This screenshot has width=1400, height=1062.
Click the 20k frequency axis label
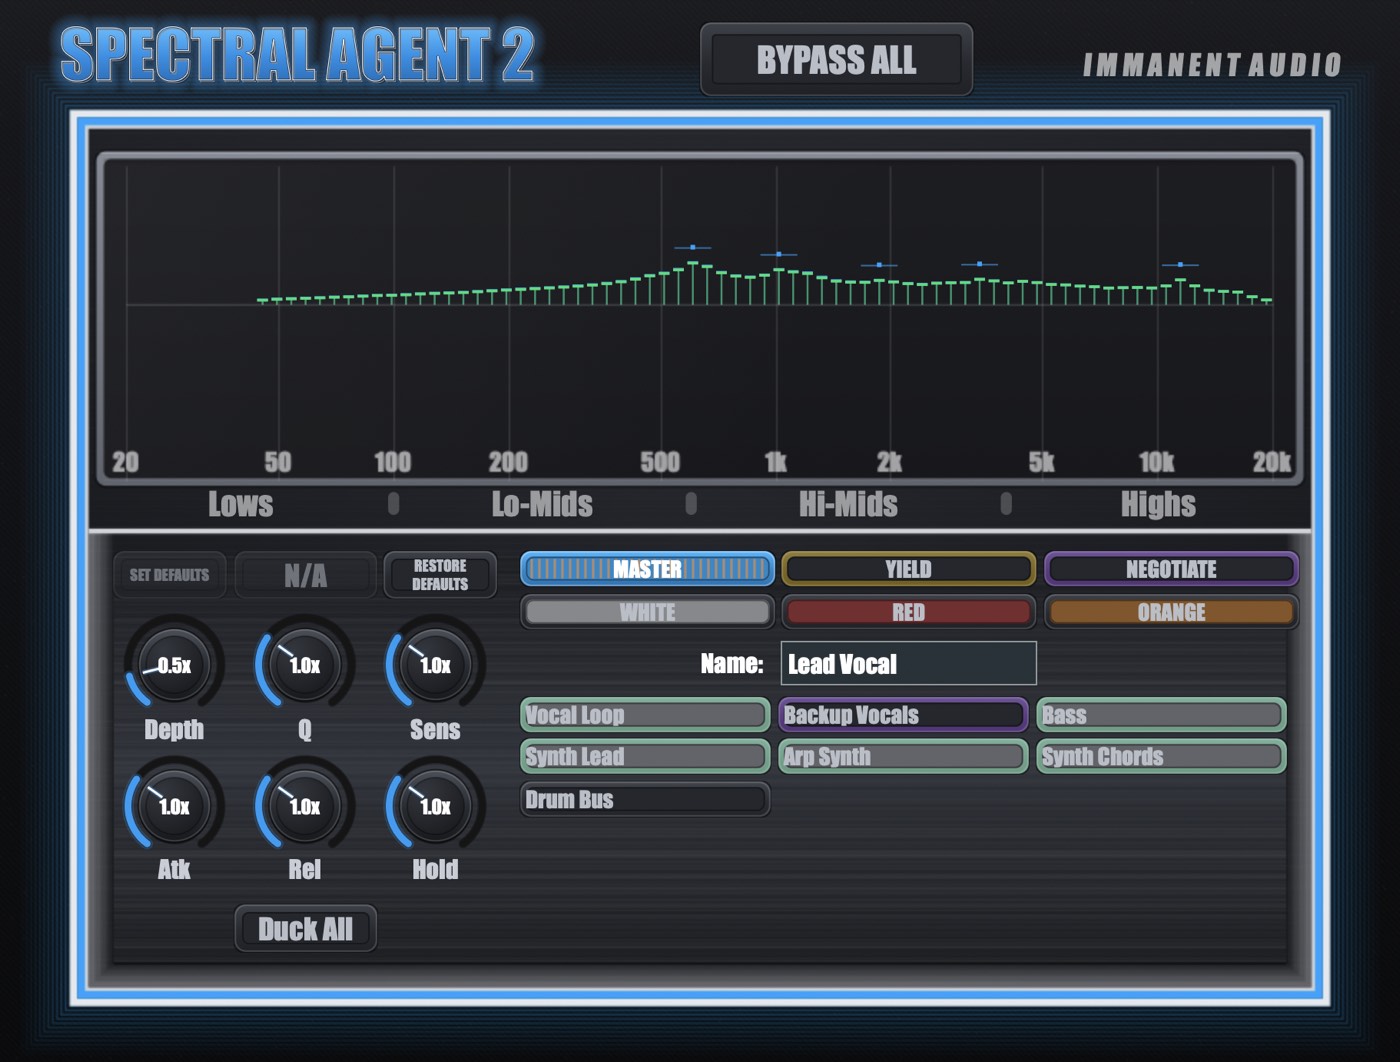coord(1272,462)
